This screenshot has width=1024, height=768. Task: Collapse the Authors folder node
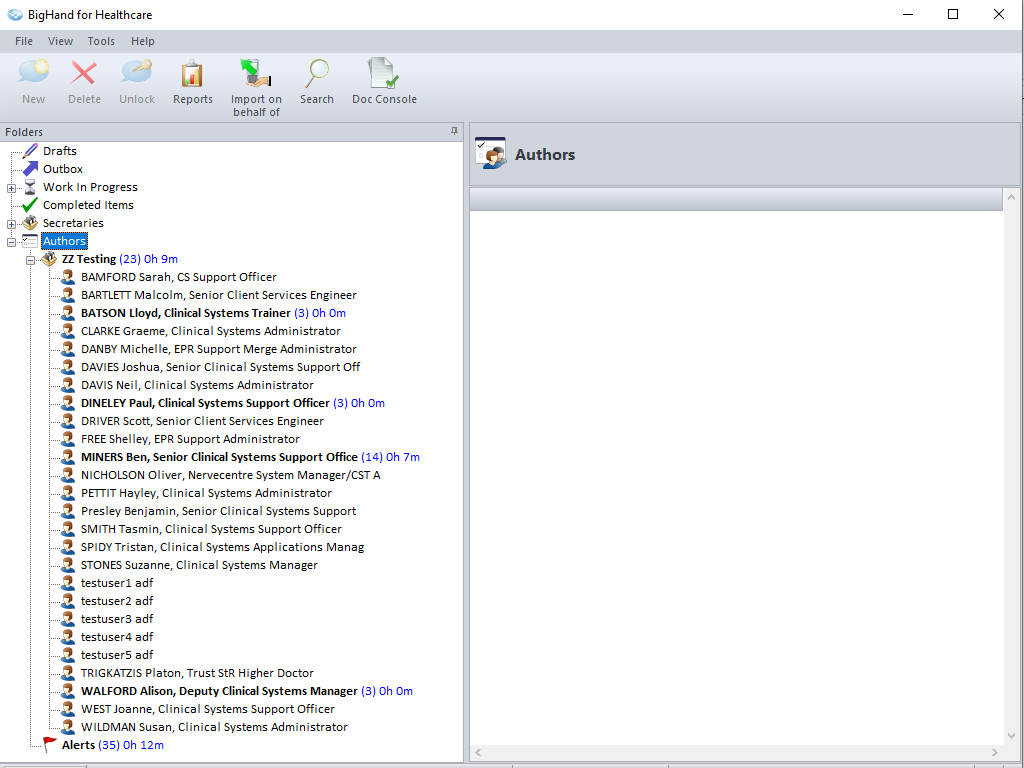coord(11,242)
